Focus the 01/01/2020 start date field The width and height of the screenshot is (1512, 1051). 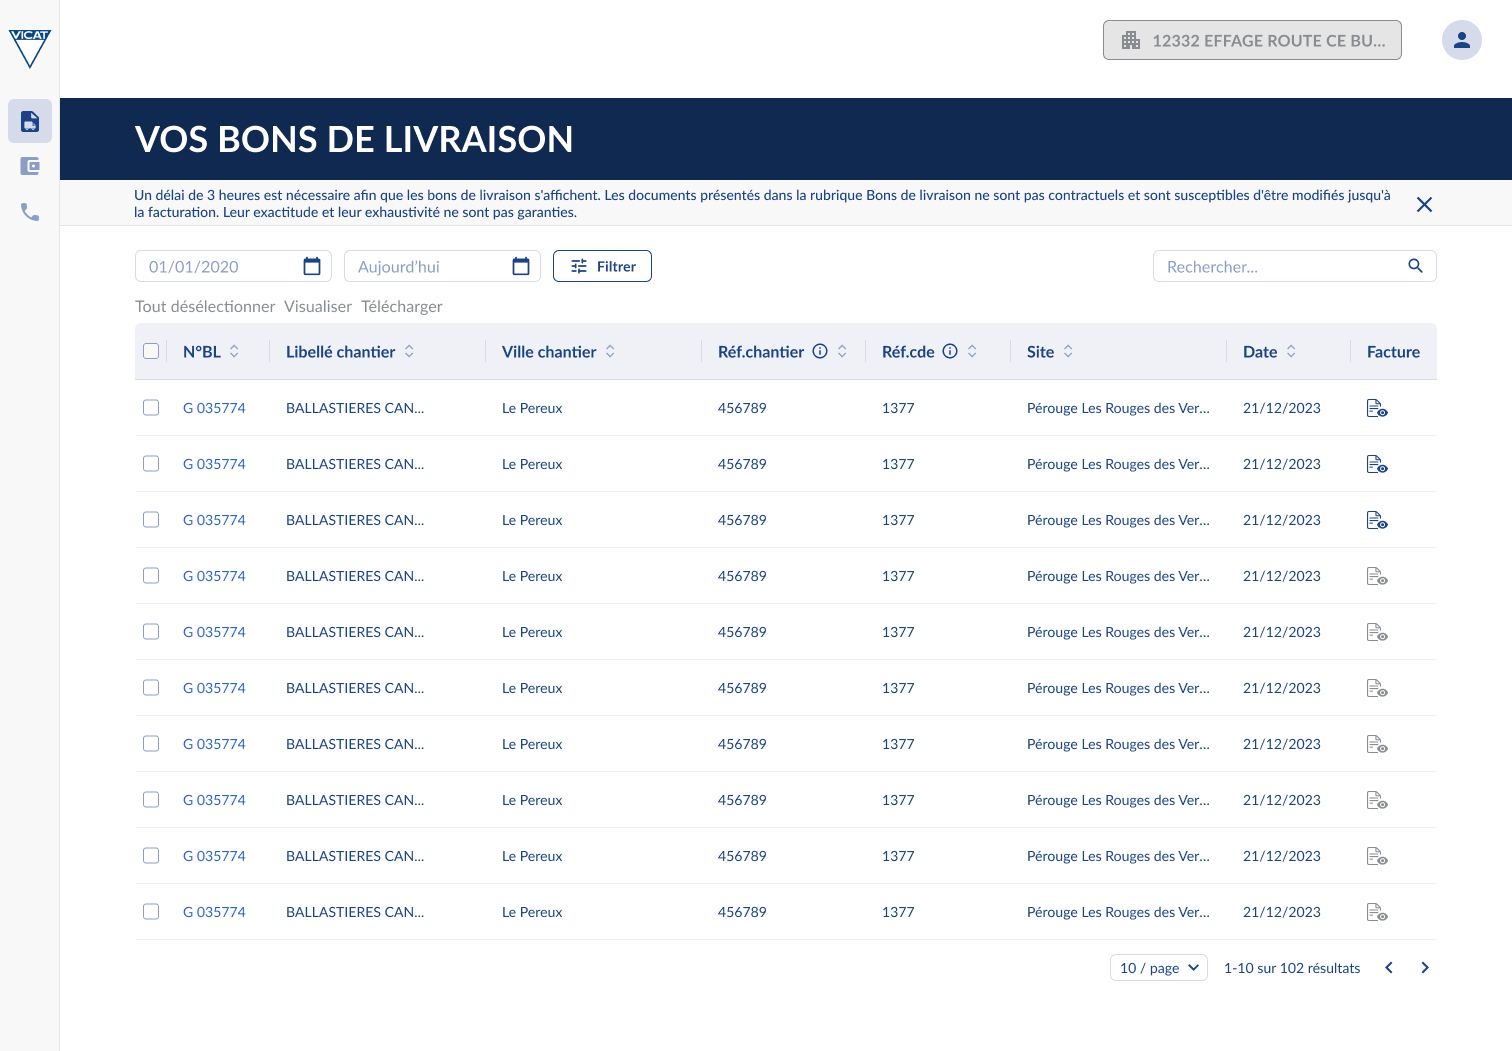click(233, 266)
